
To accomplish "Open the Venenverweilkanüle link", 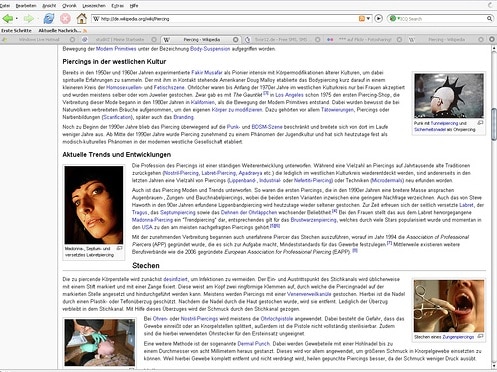I will [x=309, y=294].
